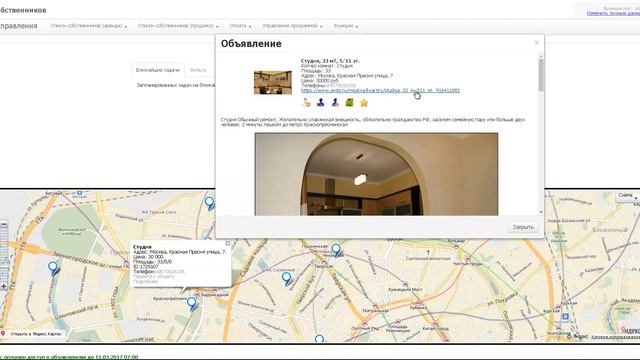This screenshot has width=640, height=360.
Task: Click the dialog vertical scrollbar thumb
Action: (541, 75)
